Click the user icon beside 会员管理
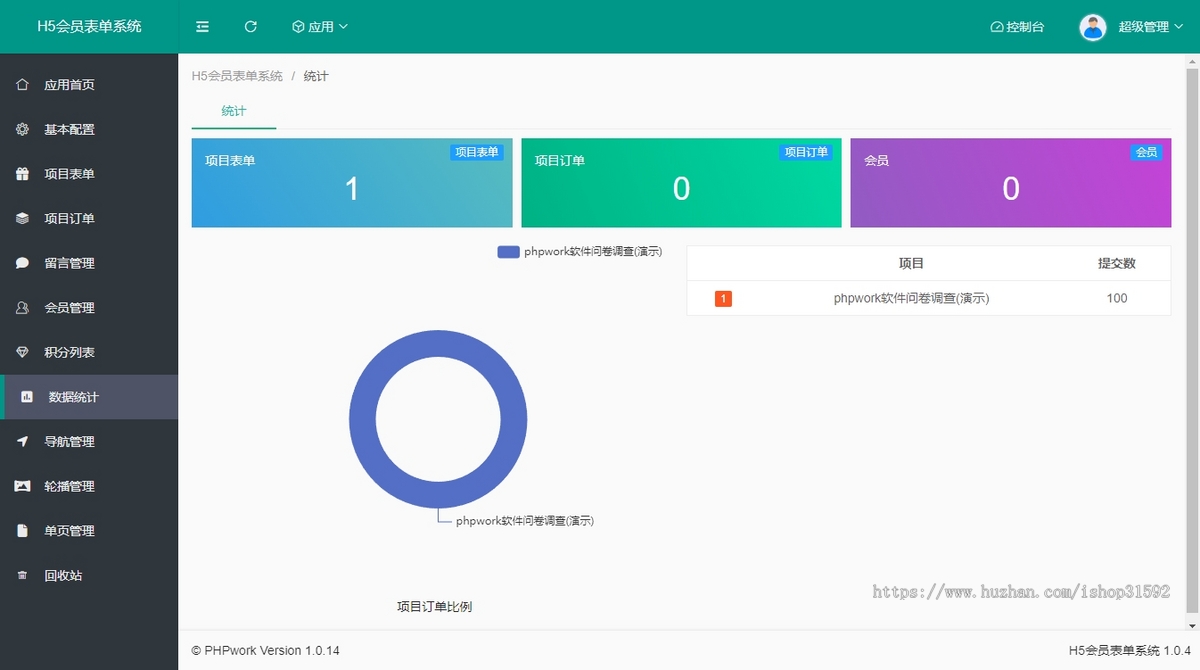This screenshot has height=670, width=1200. pyautogui.click(x=22, y=308)
